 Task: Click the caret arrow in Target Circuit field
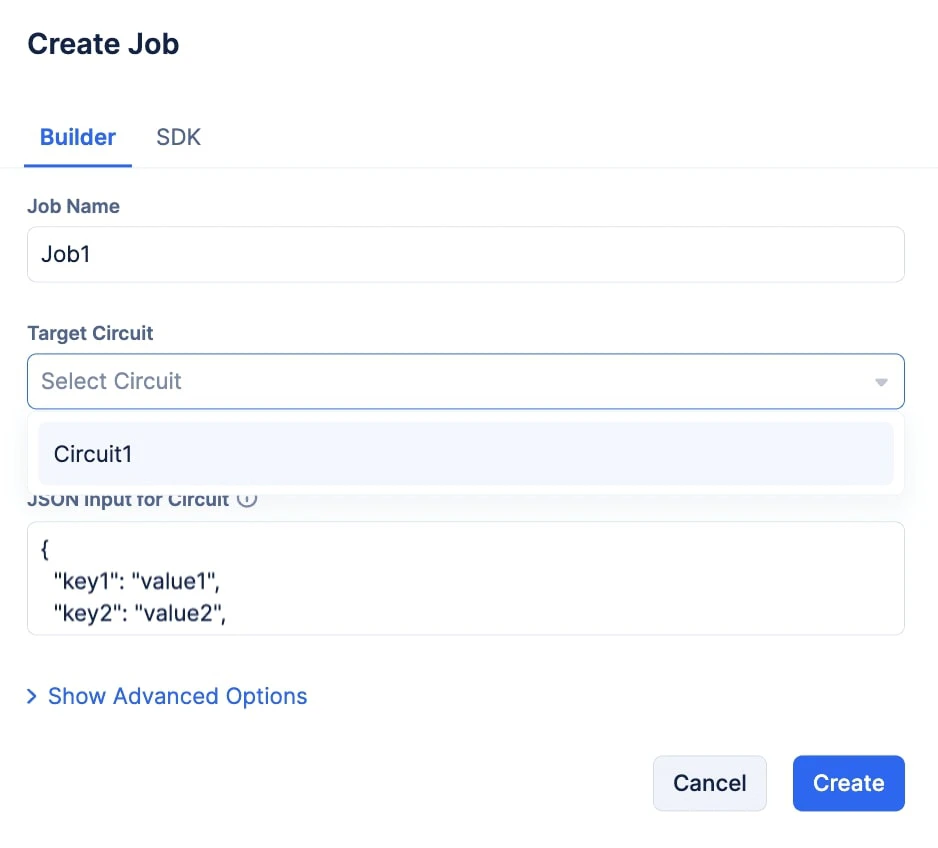pos(881,382)
